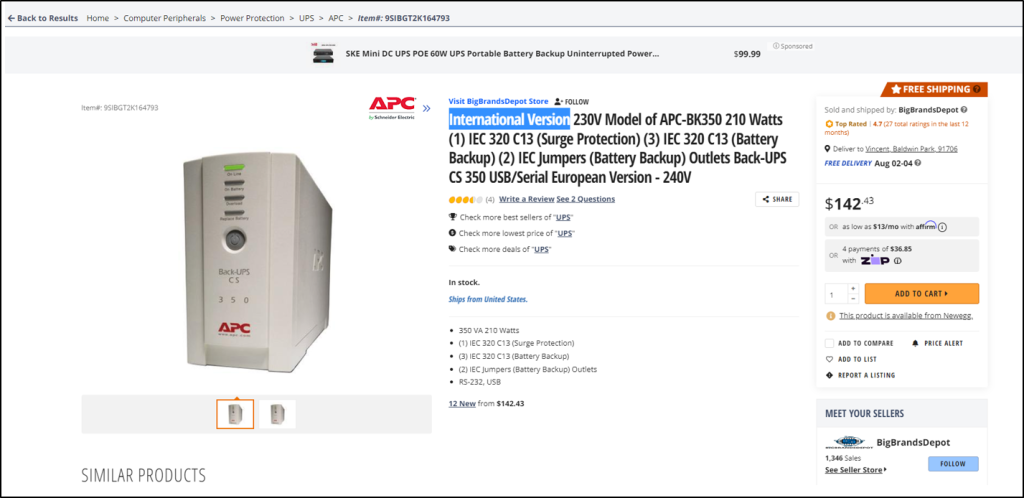Click the Zip logo
This screenshot has height=498, width=1024.
874,260
